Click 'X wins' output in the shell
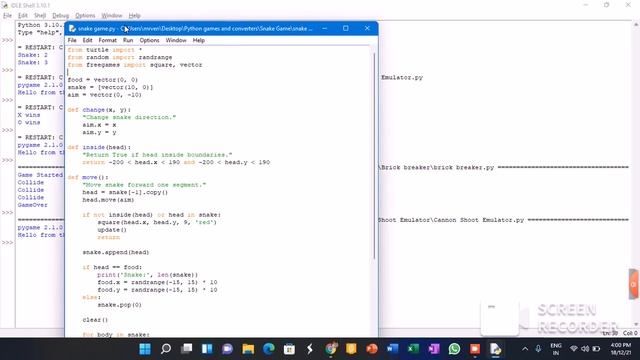640x360 pixels. (29, 115)
